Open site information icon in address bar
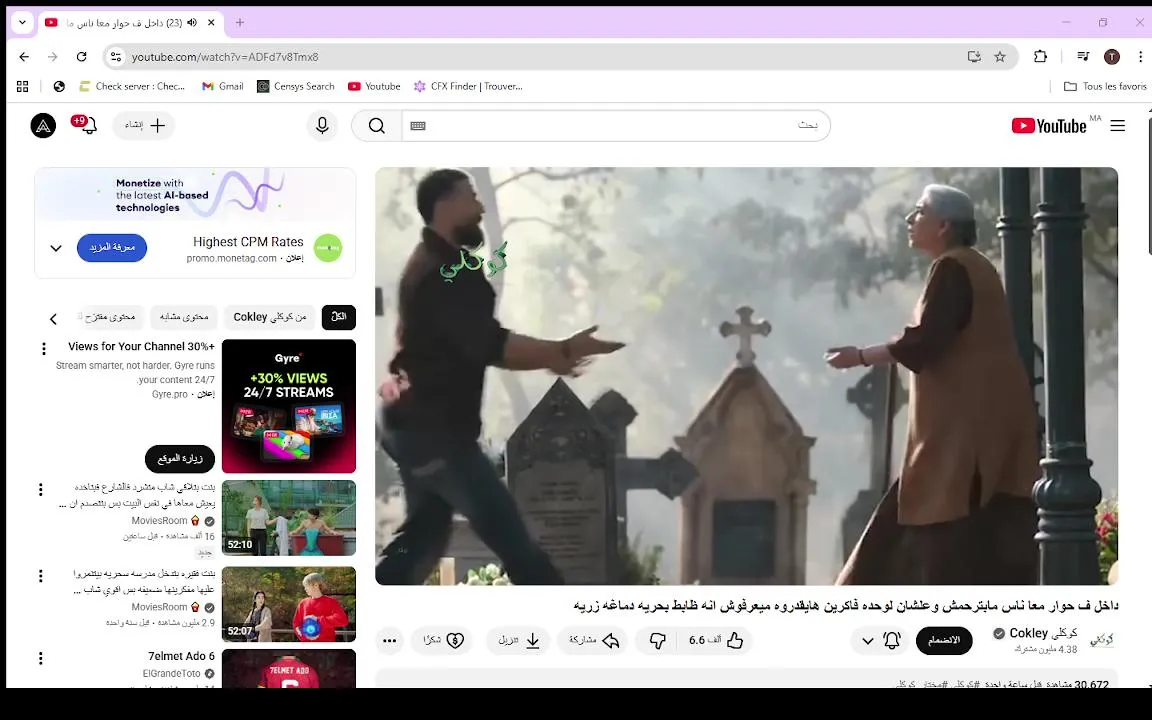Screen dimensions: 1152x720 tap(115, 57)
